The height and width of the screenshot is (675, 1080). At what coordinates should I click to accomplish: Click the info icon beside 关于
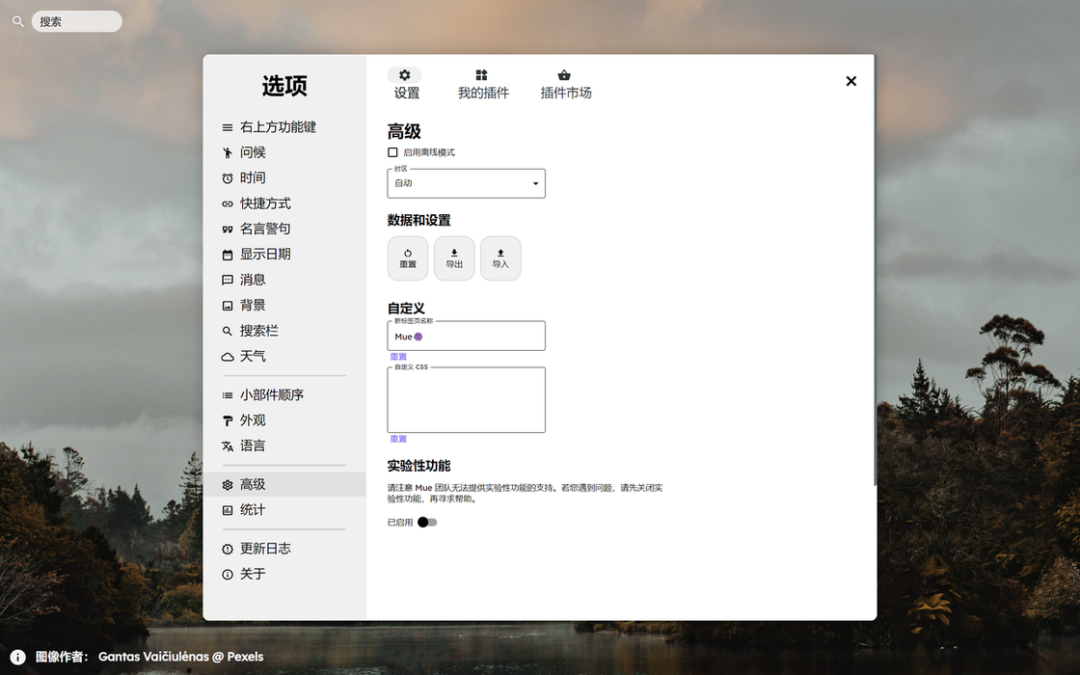tap(227, 574)
